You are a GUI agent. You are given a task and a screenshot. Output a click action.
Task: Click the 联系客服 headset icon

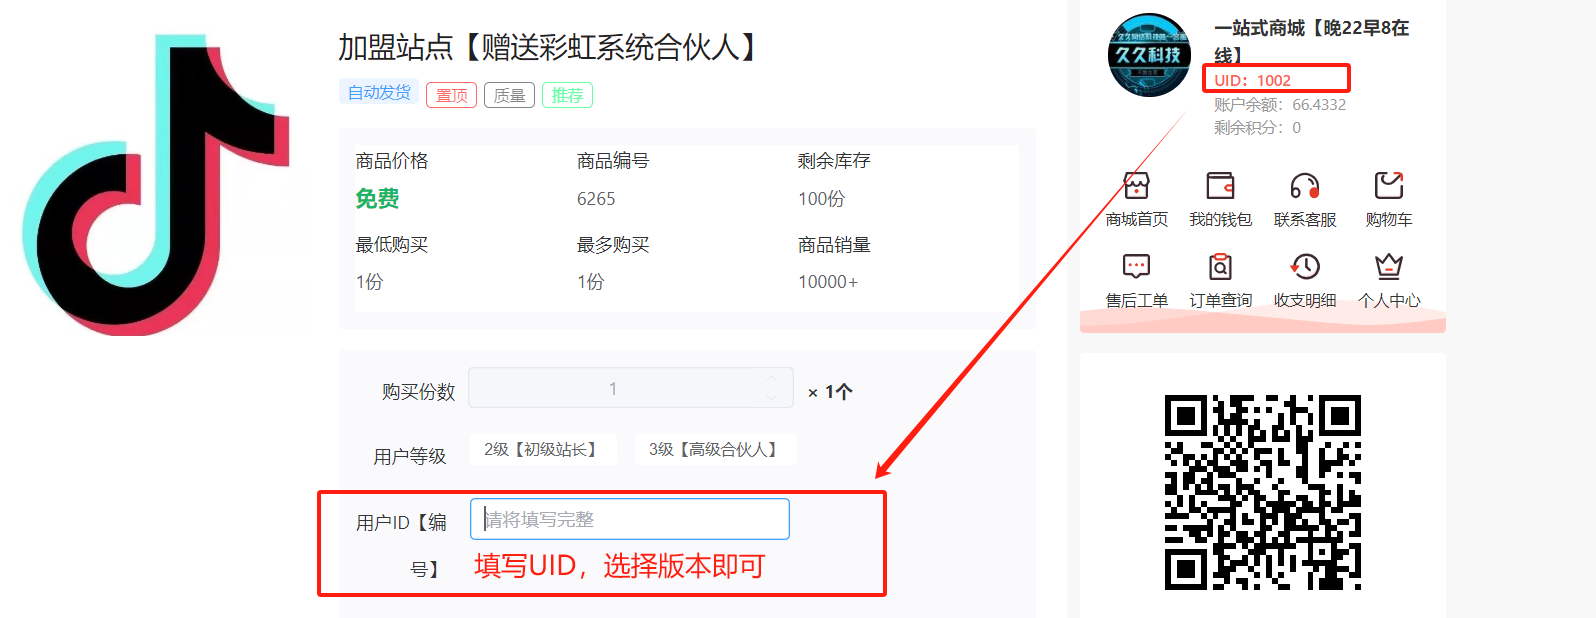[1304, 186]
